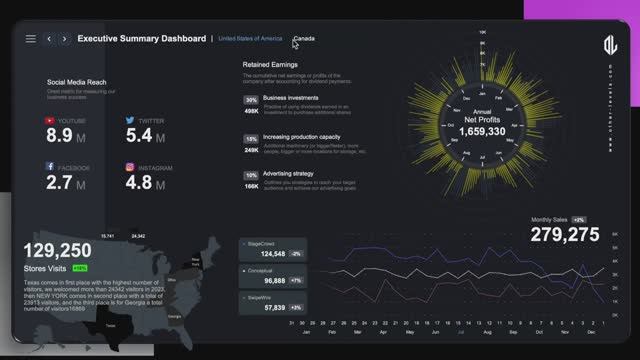Click Facebook reach value 2.7 M

pos(66,182)
